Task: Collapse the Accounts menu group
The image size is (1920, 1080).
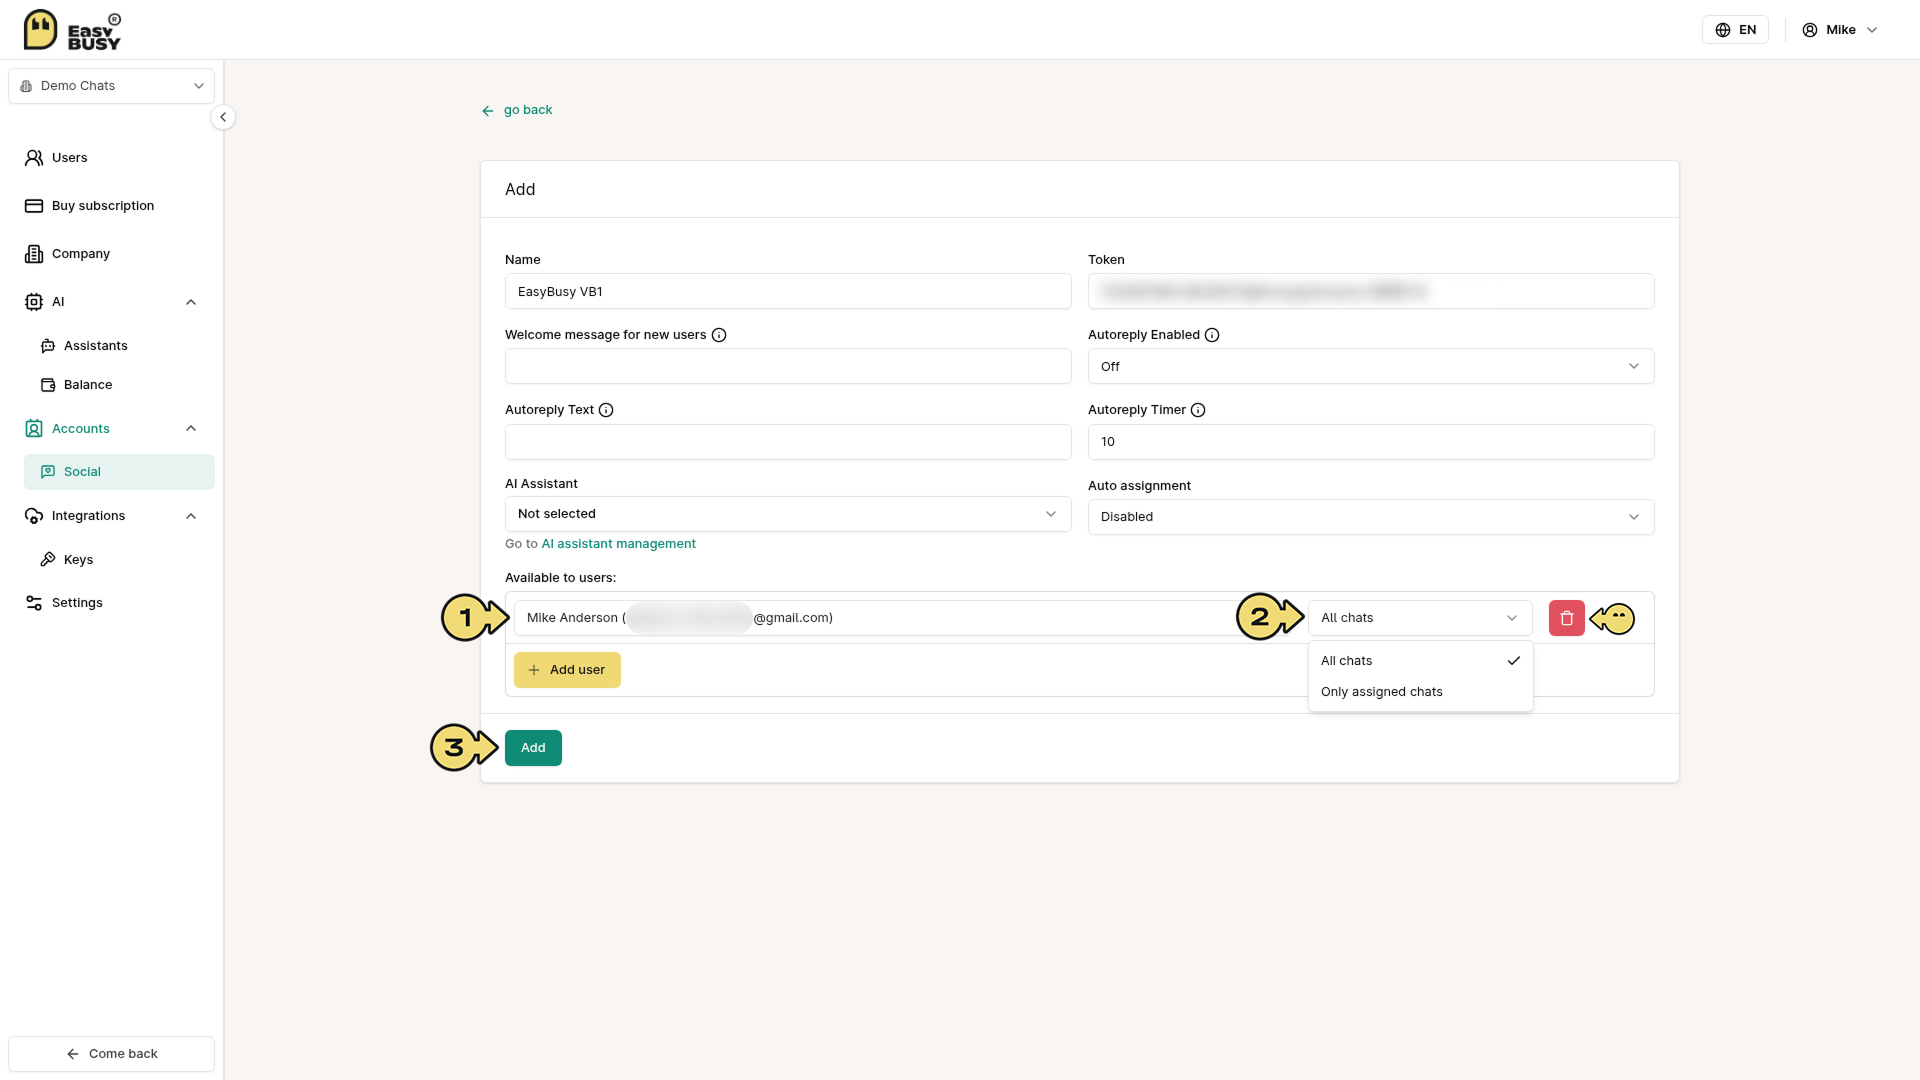Action: pyautogui.click(x=191, y=429)
